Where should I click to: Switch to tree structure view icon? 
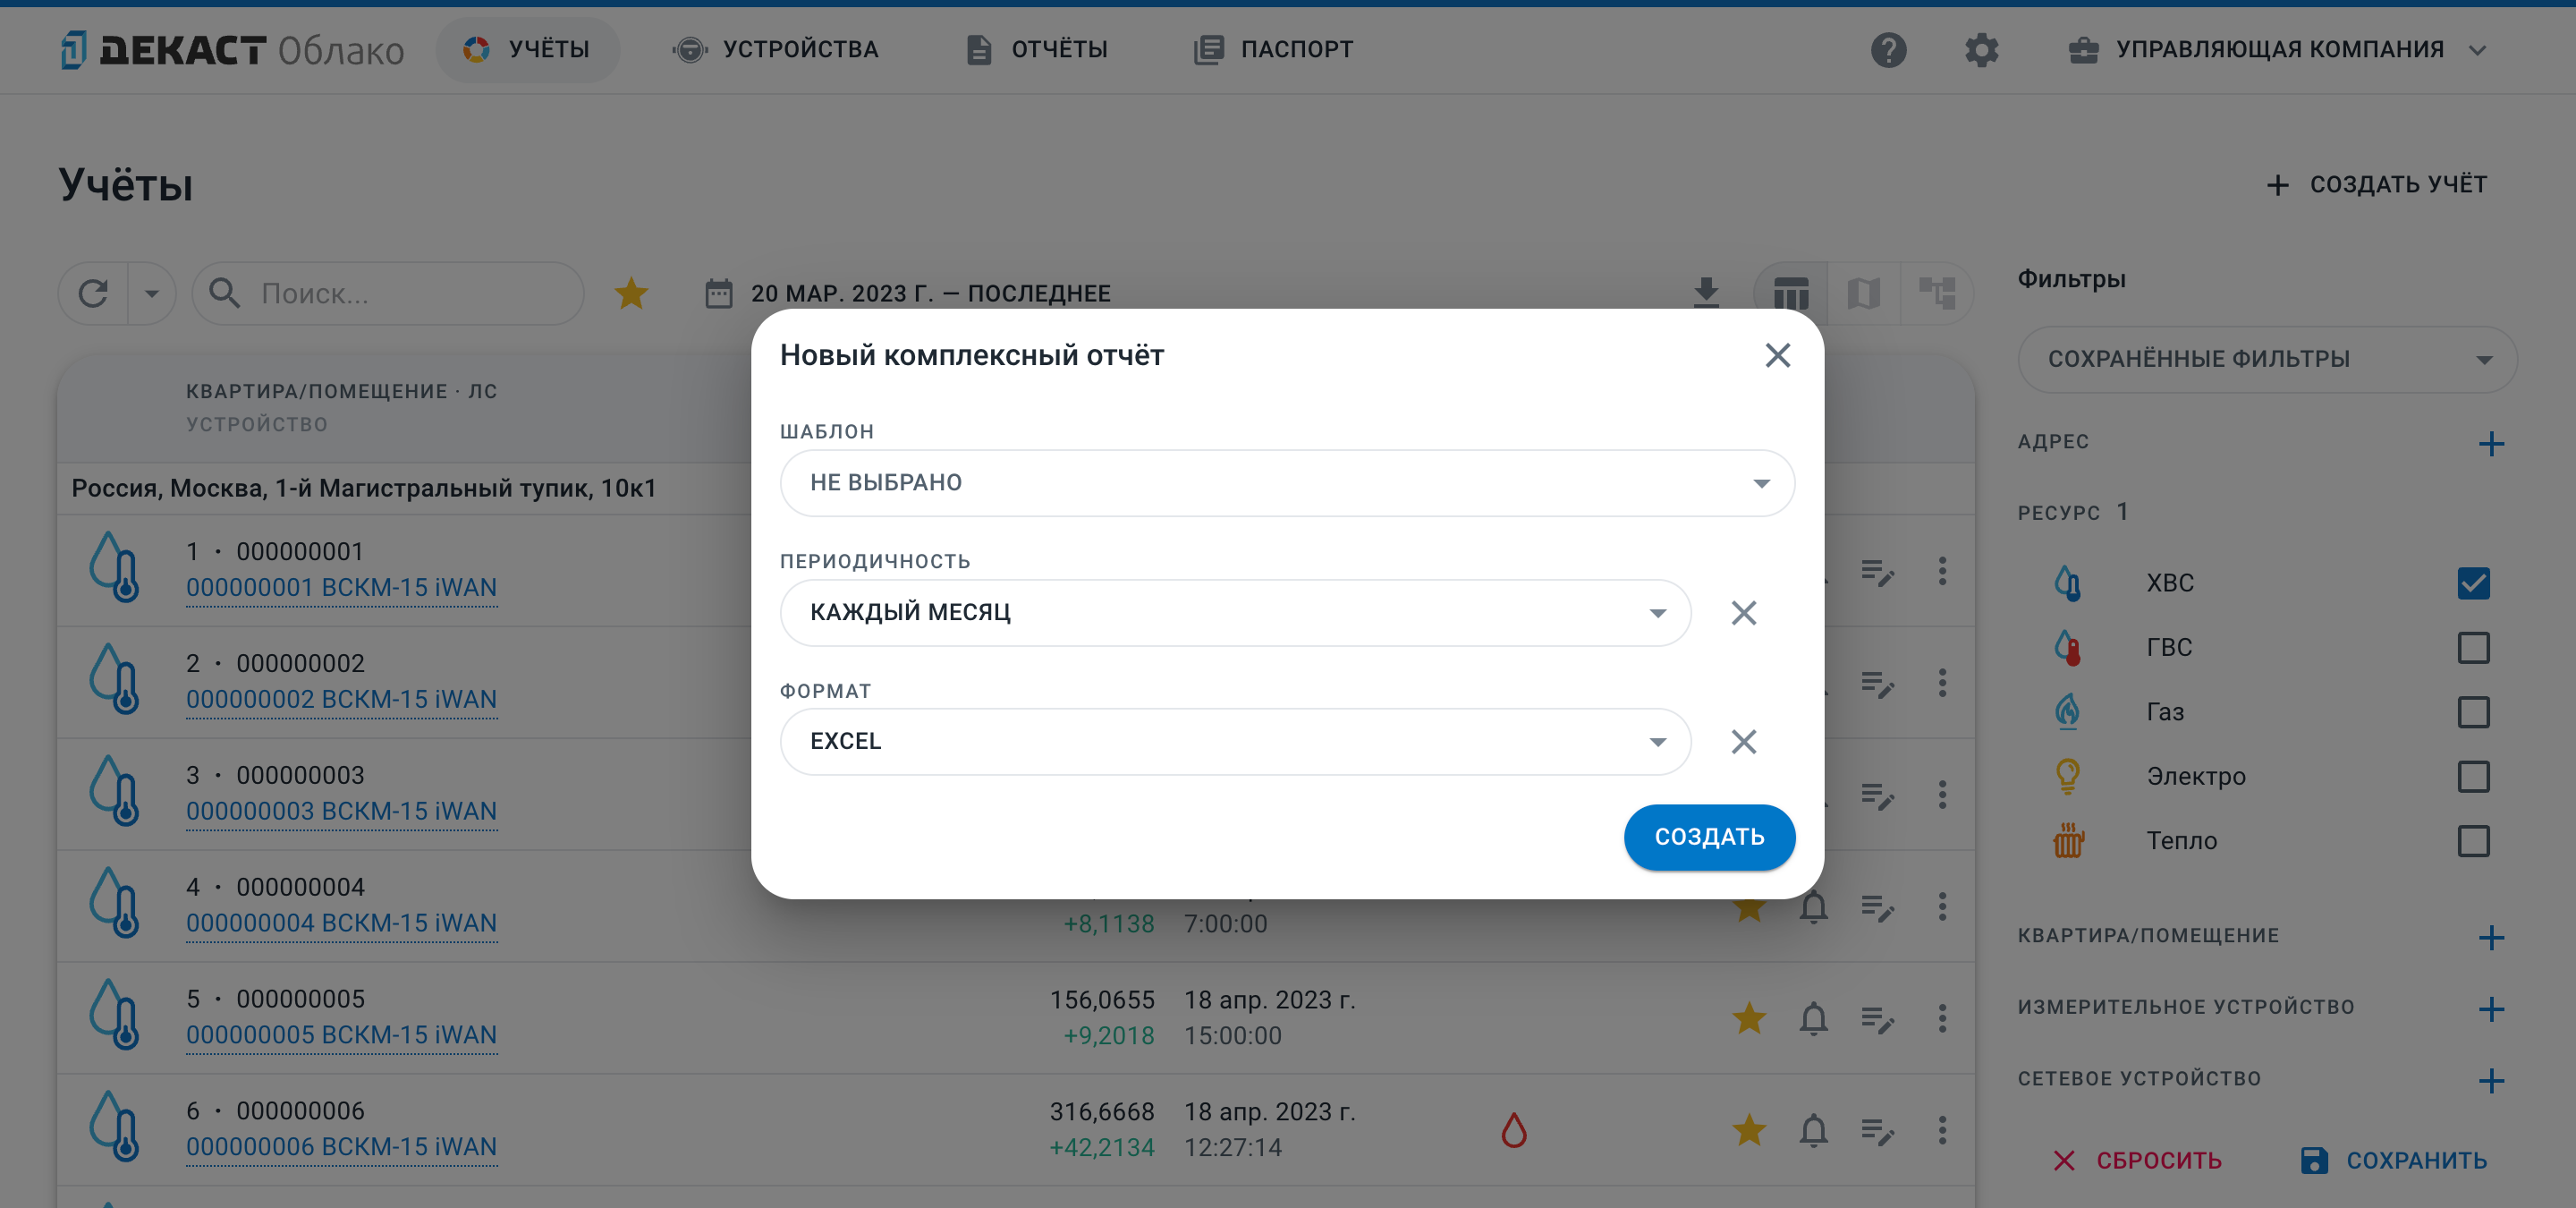pos(1937,293)
